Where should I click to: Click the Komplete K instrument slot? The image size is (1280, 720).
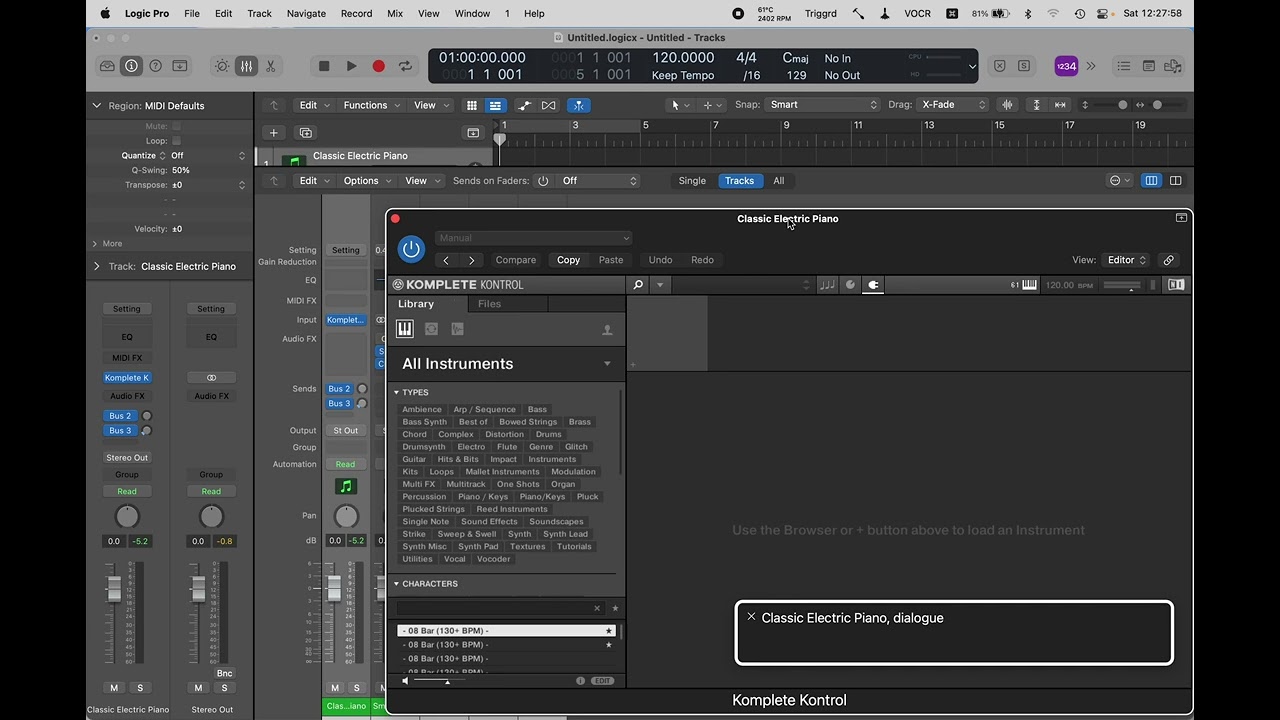(x=127, y=378)
